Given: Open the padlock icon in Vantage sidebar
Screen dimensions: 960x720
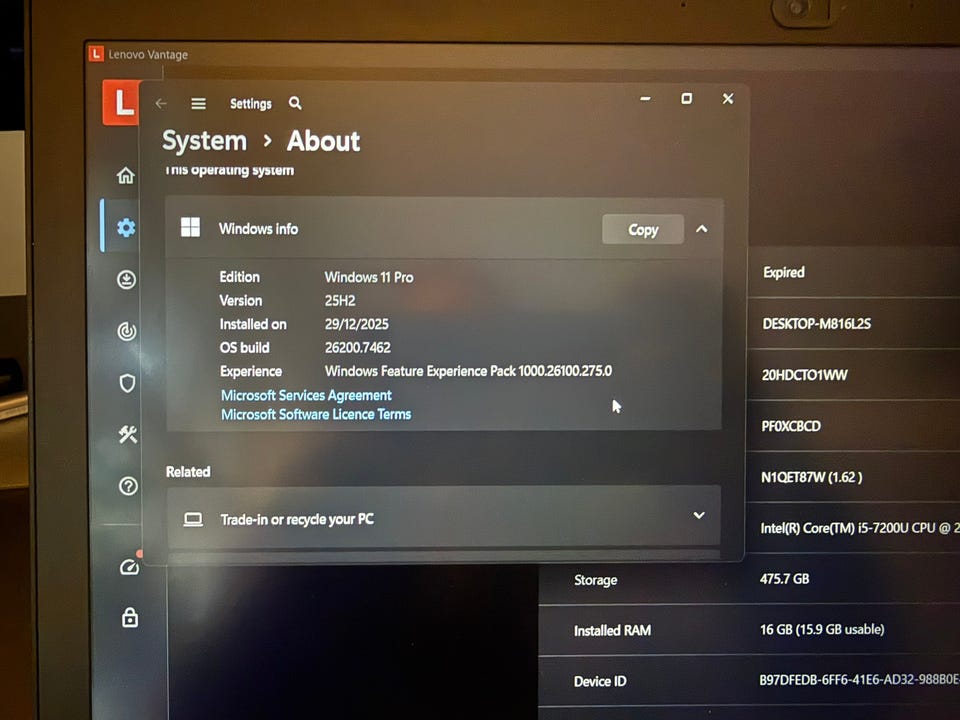Looking at the screenshot, I should click(x=130, y=617).
